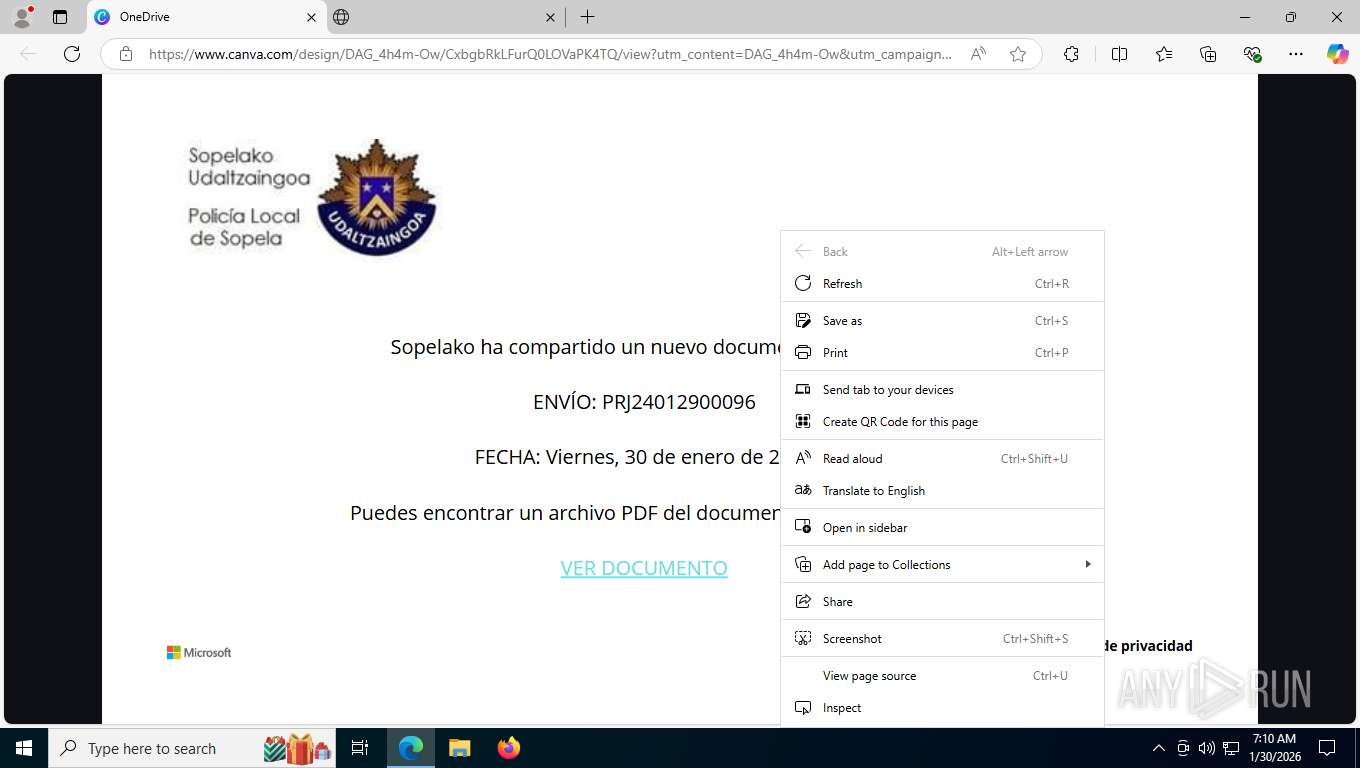
Task: Choose Refresh in the context menu
Action: tap(942, 283)
